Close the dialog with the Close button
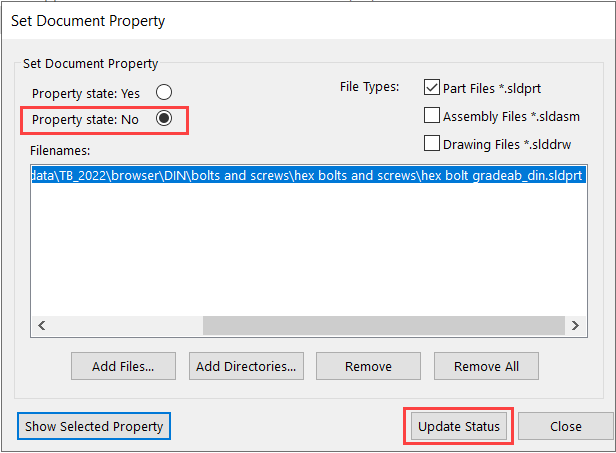This screenshot has height=453, width=616. tap(565, 426)
